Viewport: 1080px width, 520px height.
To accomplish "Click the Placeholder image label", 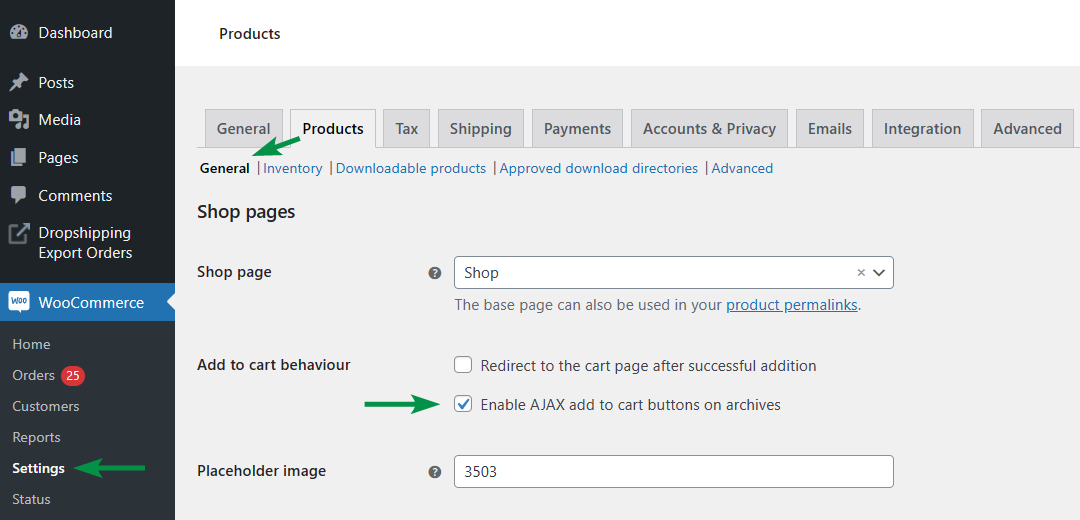I will (262, 471).
